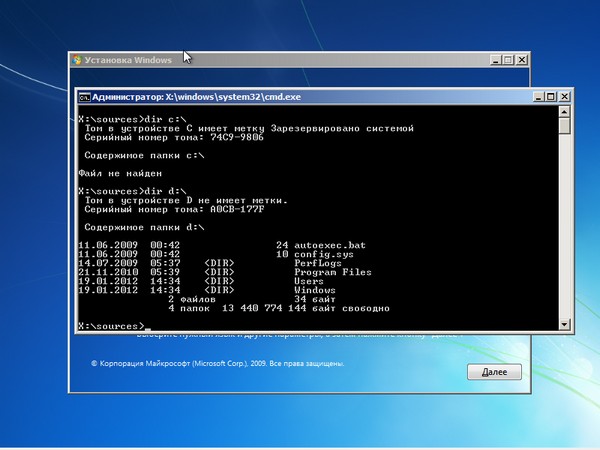The image size is (600, 450).
Task: Click the title bar text Администратор: X:\windows\system32\cmd.exe
Action: tap(196, 97)
